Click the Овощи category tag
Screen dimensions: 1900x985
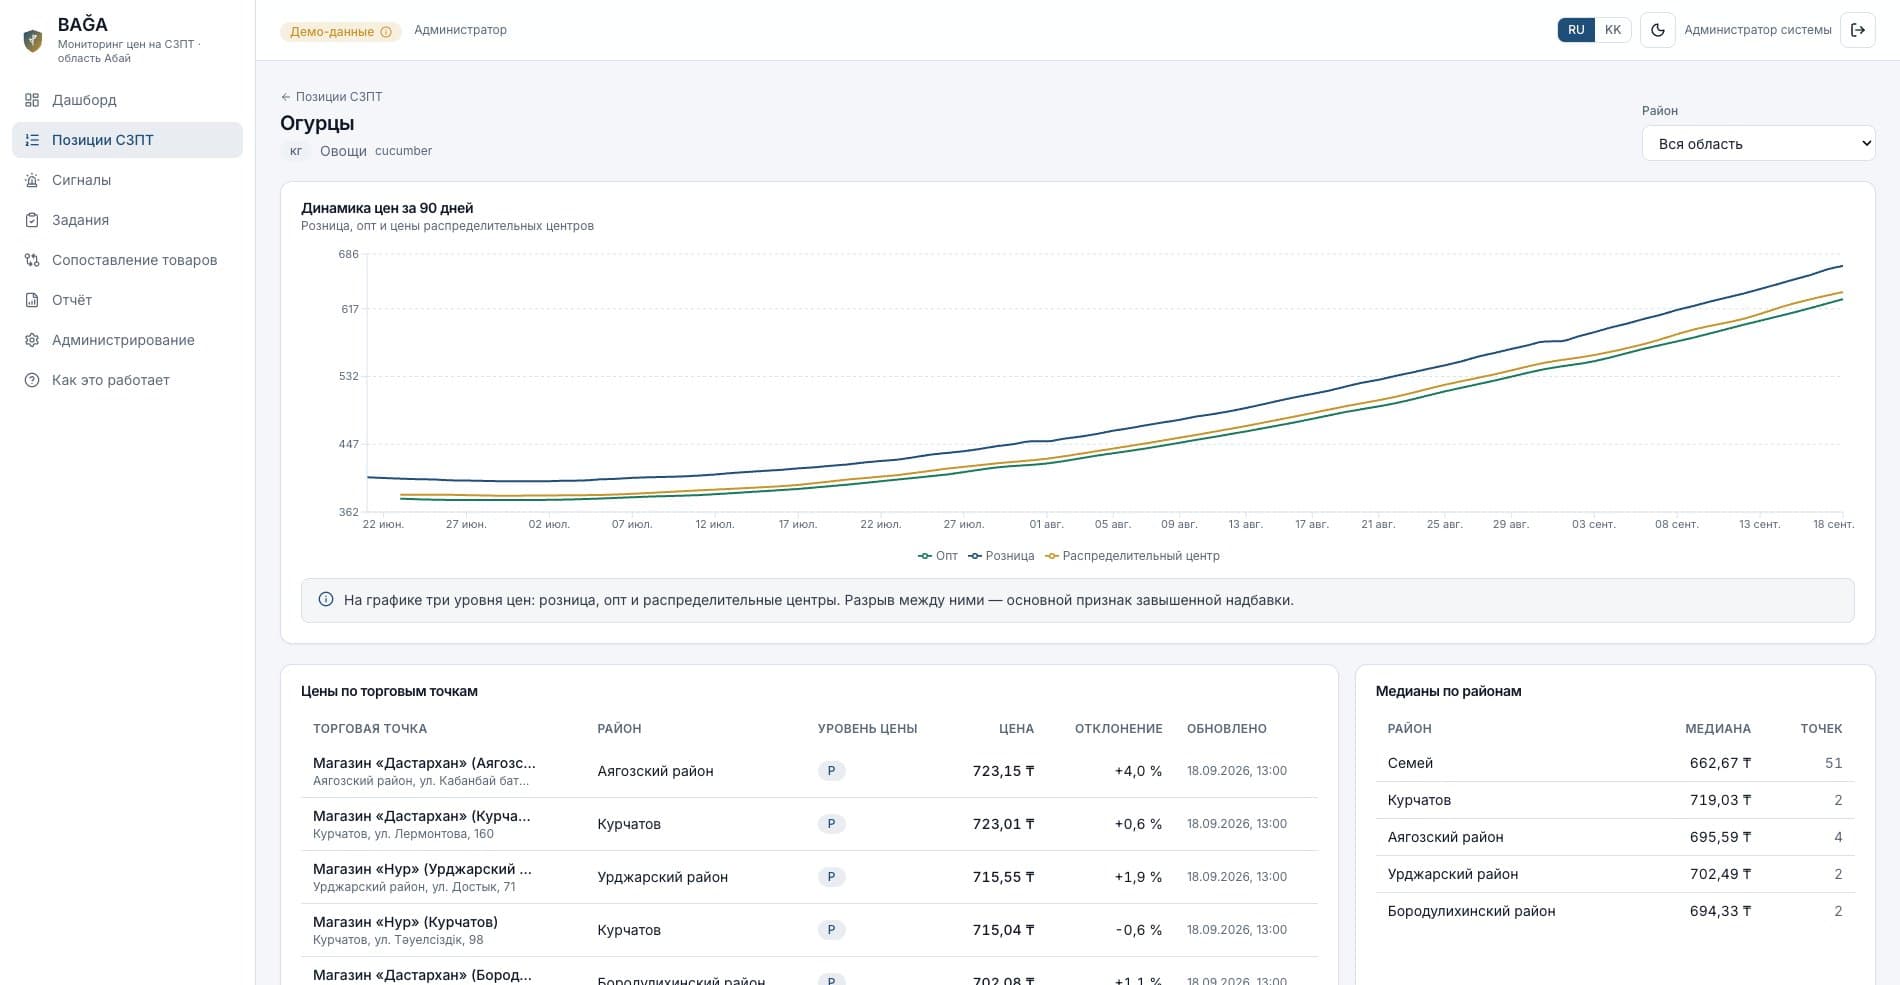(343, 151)
